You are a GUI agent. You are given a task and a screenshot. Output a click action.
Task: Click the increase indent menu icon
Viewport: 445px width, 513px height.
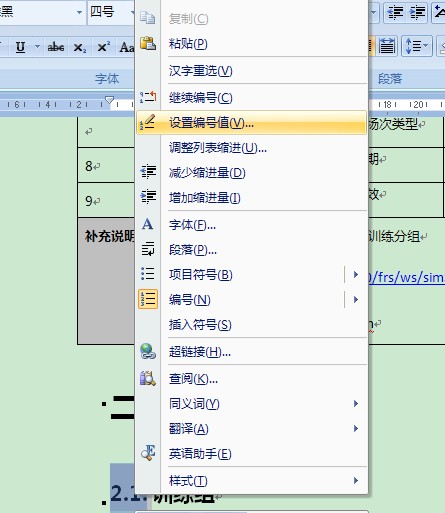148,197
